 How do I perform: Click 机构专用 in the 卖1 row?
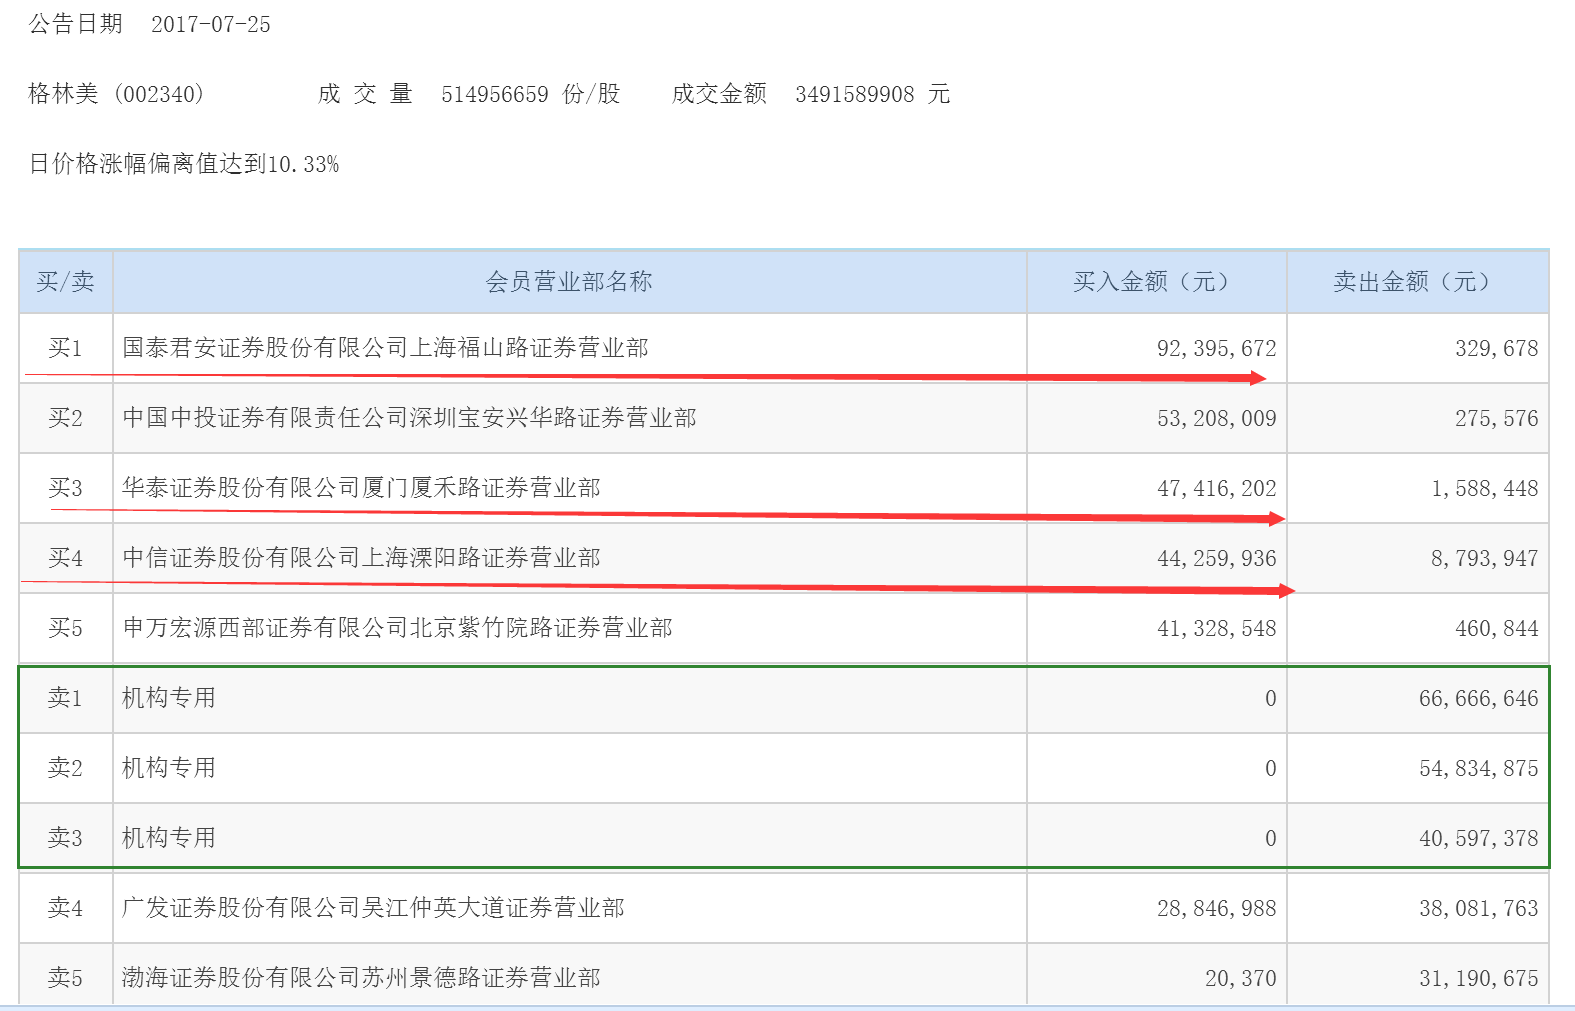point(169,698)
